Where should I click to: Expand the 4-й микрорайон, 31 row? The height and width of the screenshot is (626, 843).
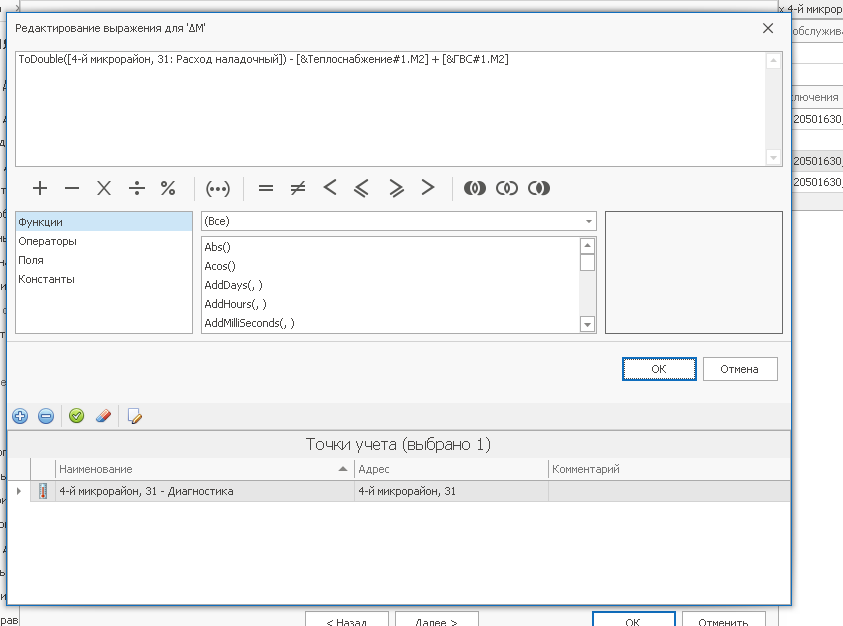click(19, 491)
